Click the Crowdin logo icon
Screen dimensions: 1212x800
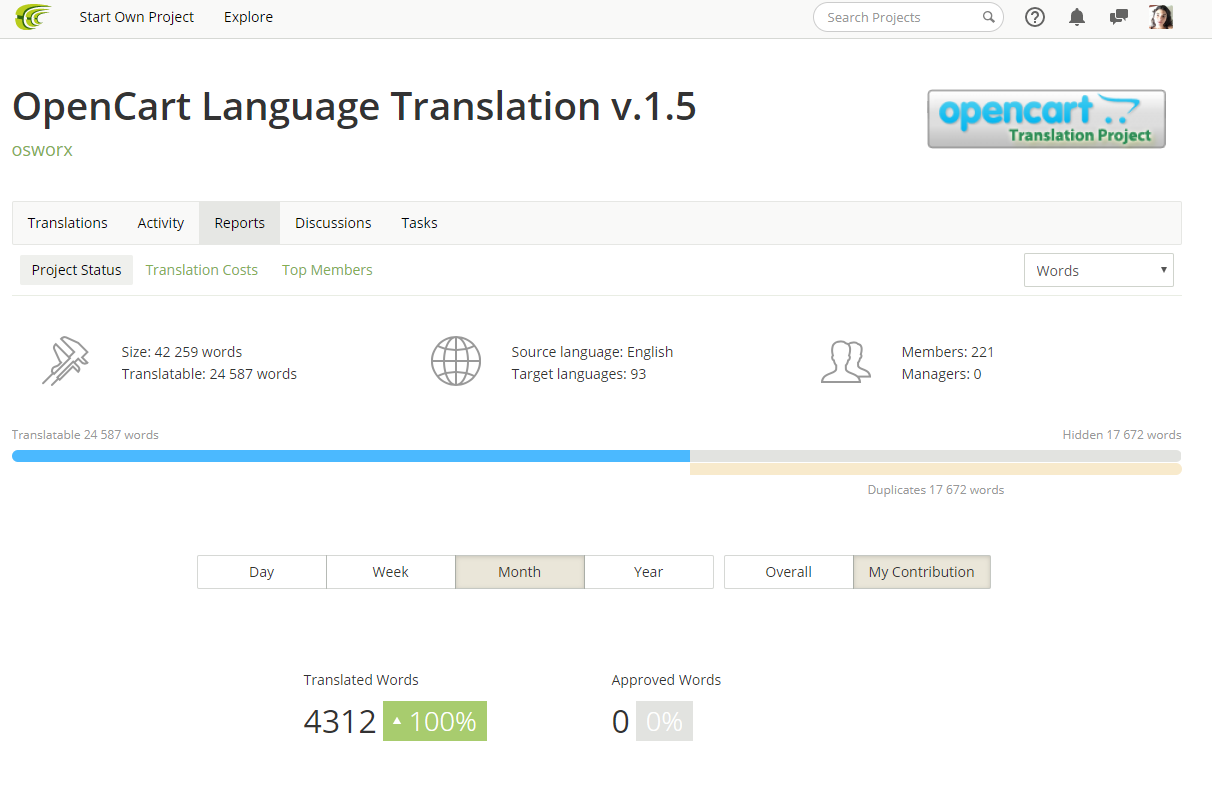point(33,17)
